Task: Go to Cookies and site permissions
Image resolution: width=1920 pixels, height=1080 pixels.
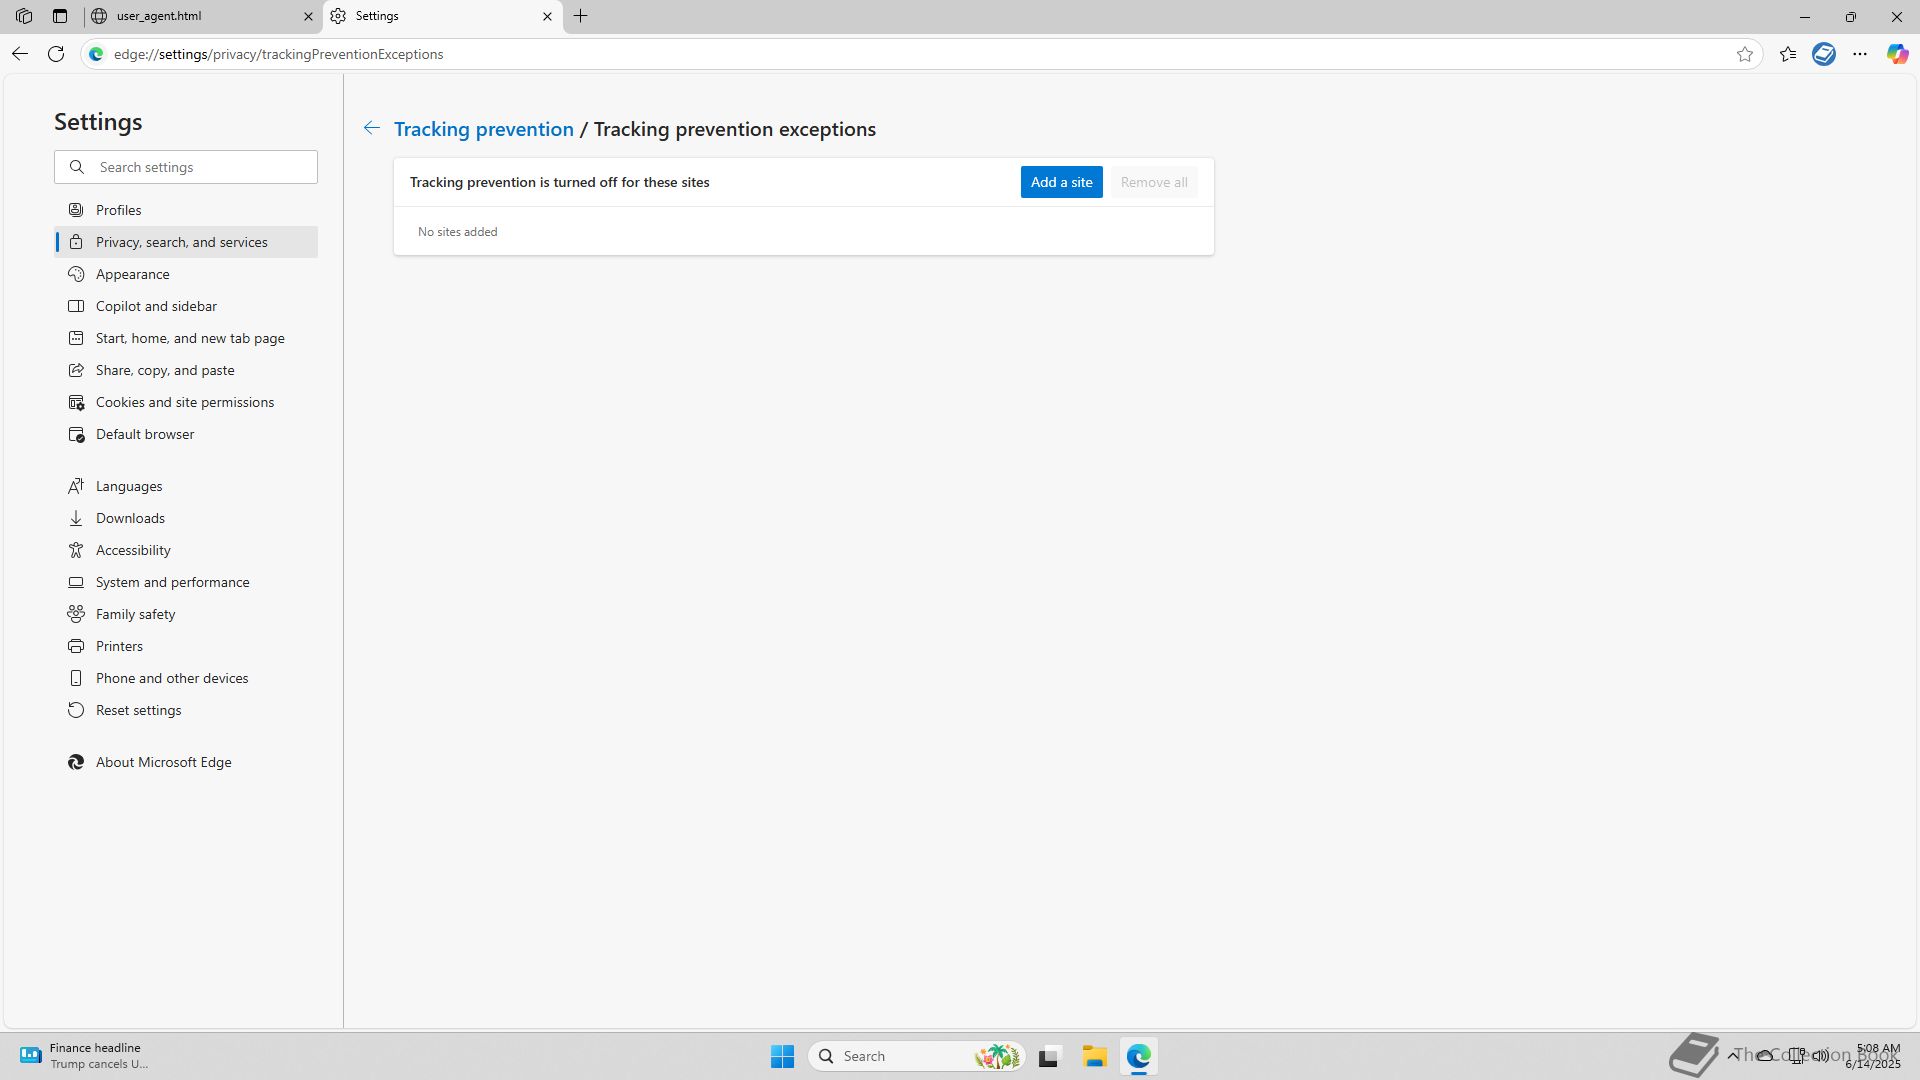Action: pyautogui.click(x=184, y=402)
